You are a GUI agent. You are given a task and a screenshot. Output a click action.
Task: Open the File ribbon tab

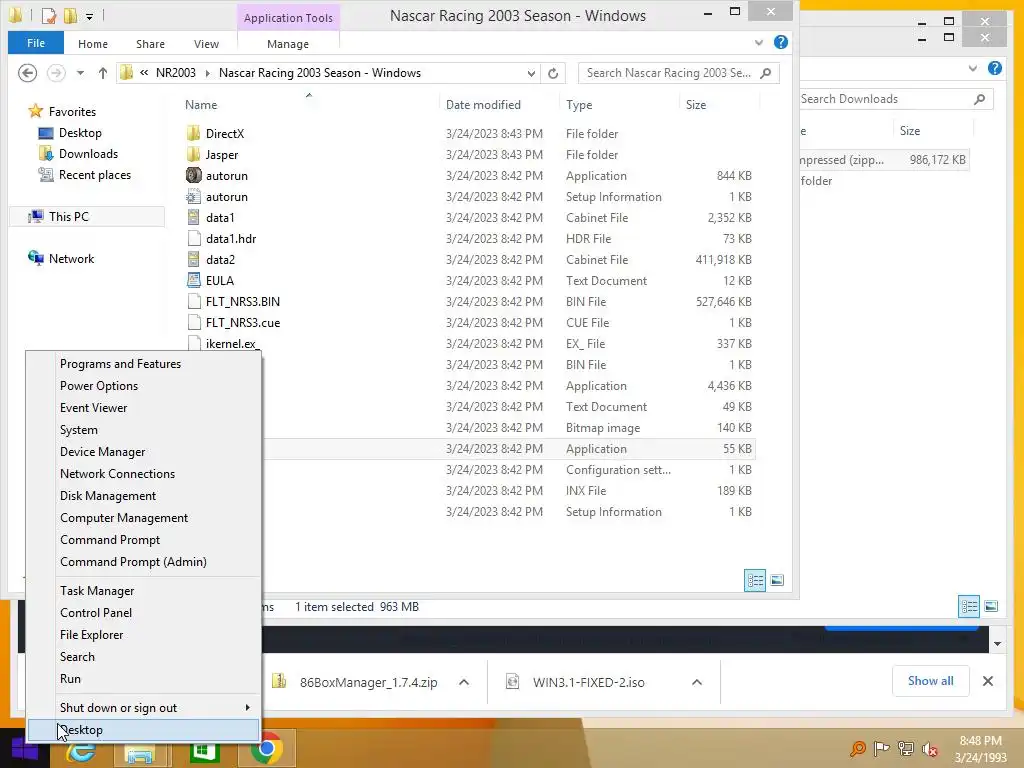point(36,43)
